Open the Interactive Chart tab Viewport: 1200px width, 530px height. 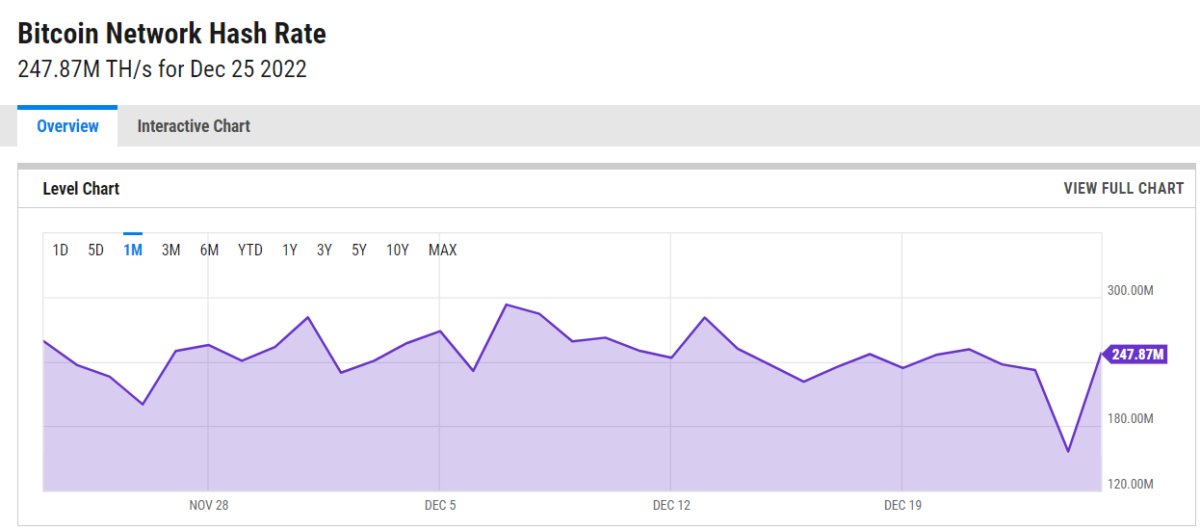[x=193, y=127]
